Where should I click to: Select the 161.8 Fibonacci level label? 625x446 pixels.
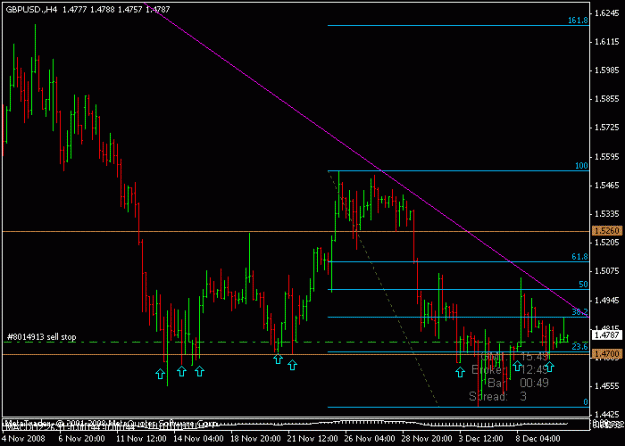click(578, 20)
